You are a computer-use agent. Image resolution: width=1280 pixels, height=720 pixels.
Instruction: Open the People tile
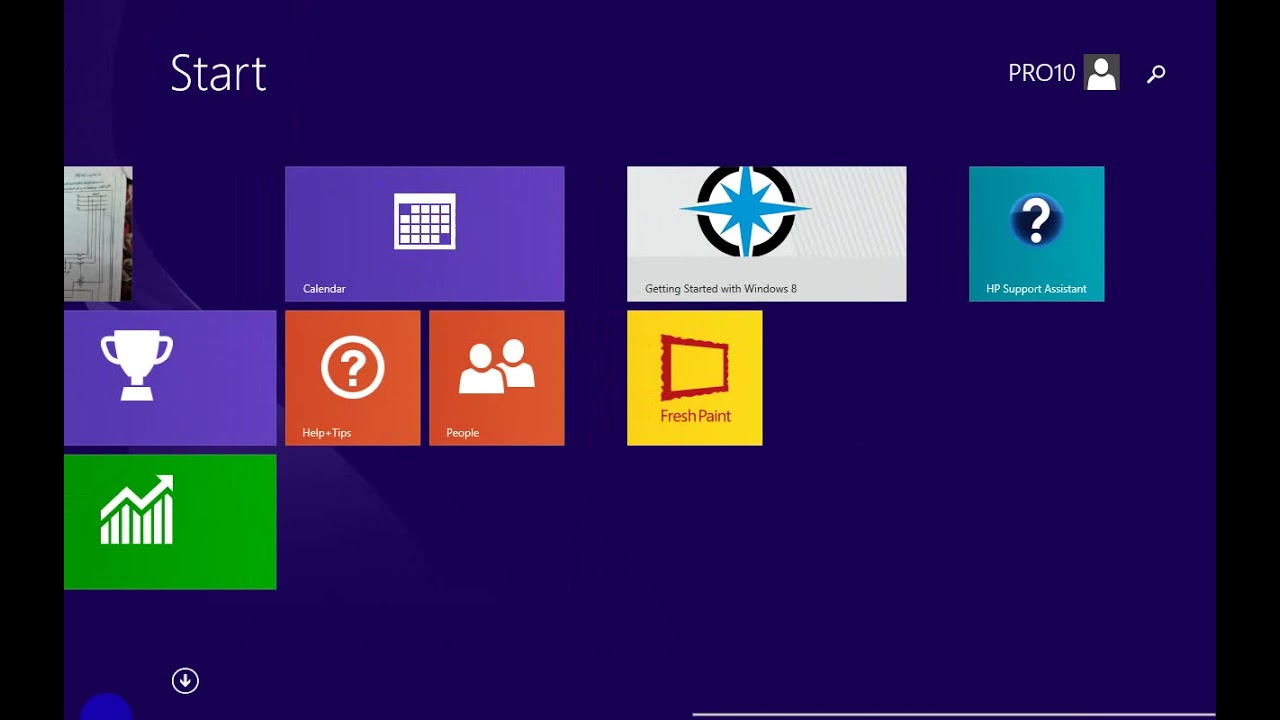497,378
